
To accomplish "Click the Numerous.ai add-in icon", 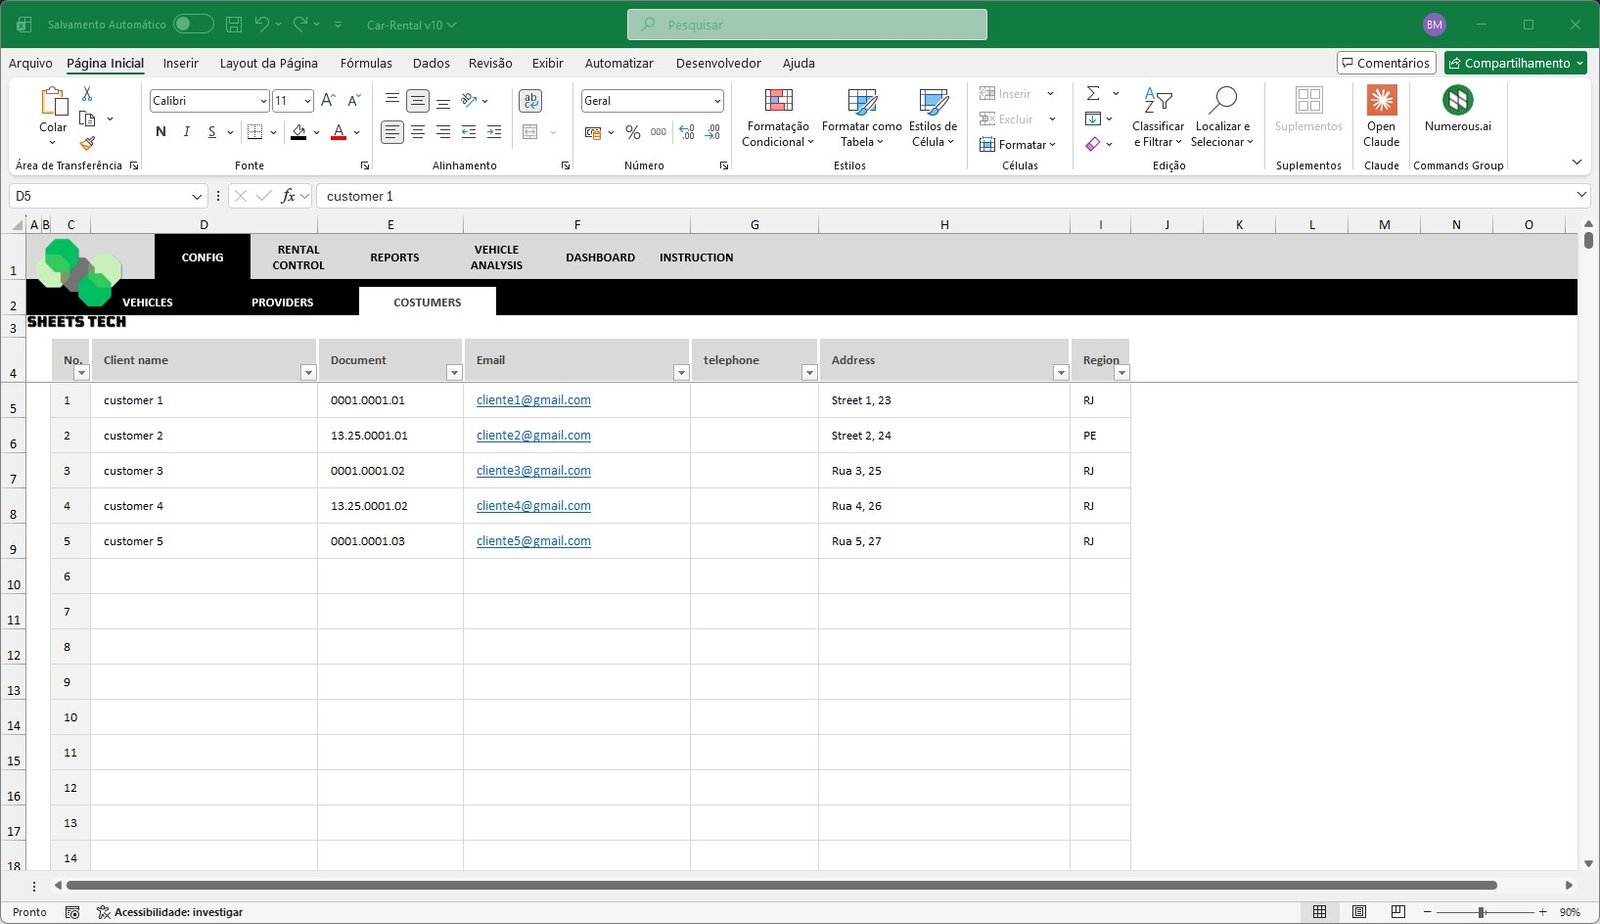I will 1457,112.
